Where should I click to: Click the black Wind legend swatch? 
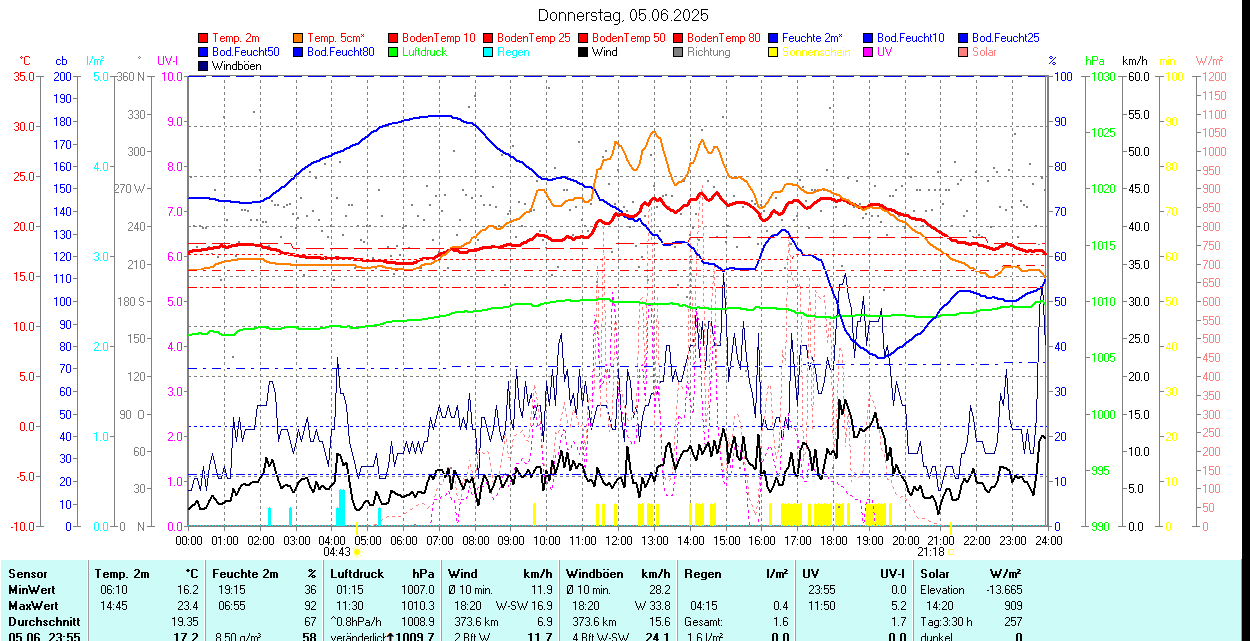[x=584, y=52]
